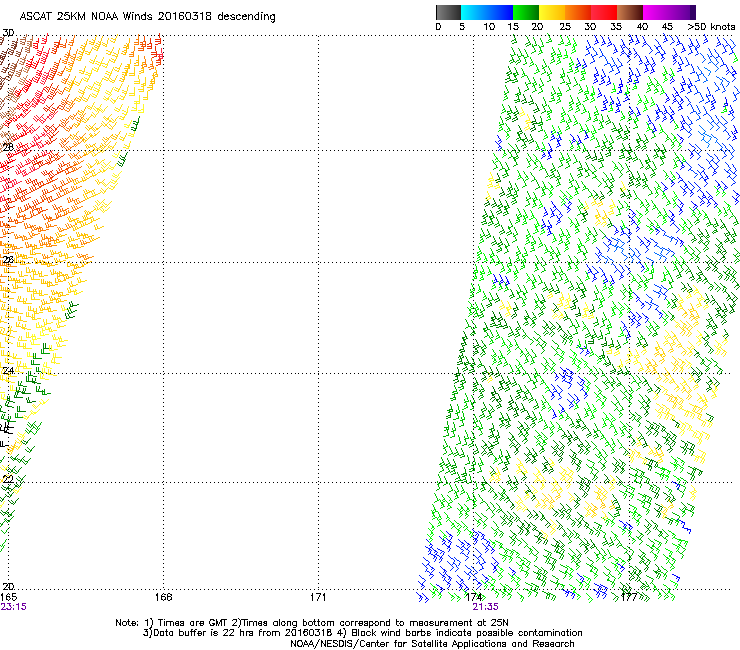Click the purple time label '23:15'
This screenshot has width=740, height=650.
point(13,607)
